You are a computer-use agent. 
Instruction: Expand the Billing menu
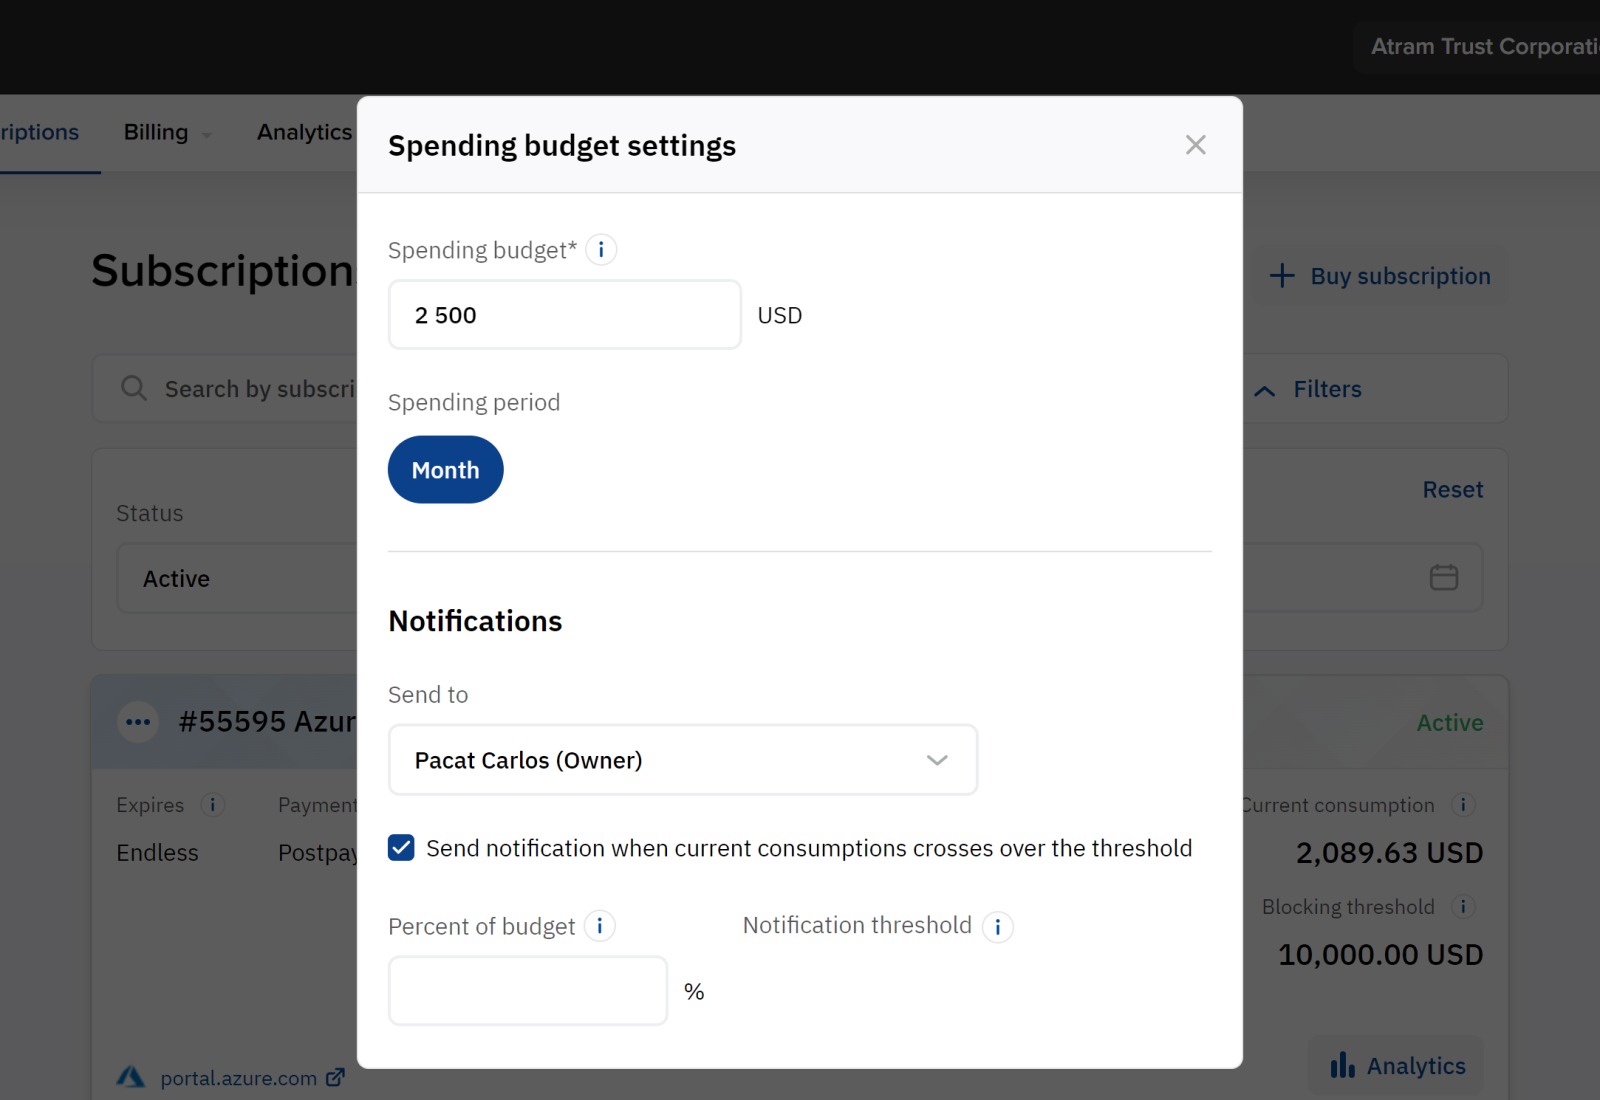click(166, 133)
